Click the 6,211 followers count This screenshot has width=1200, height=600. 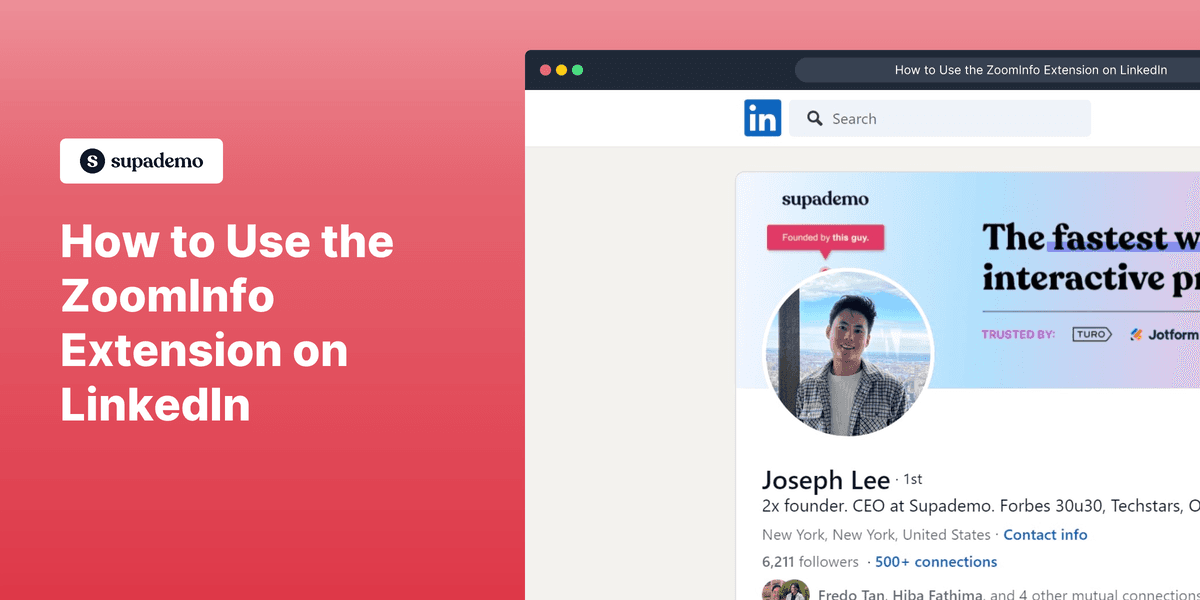[810, 561]
